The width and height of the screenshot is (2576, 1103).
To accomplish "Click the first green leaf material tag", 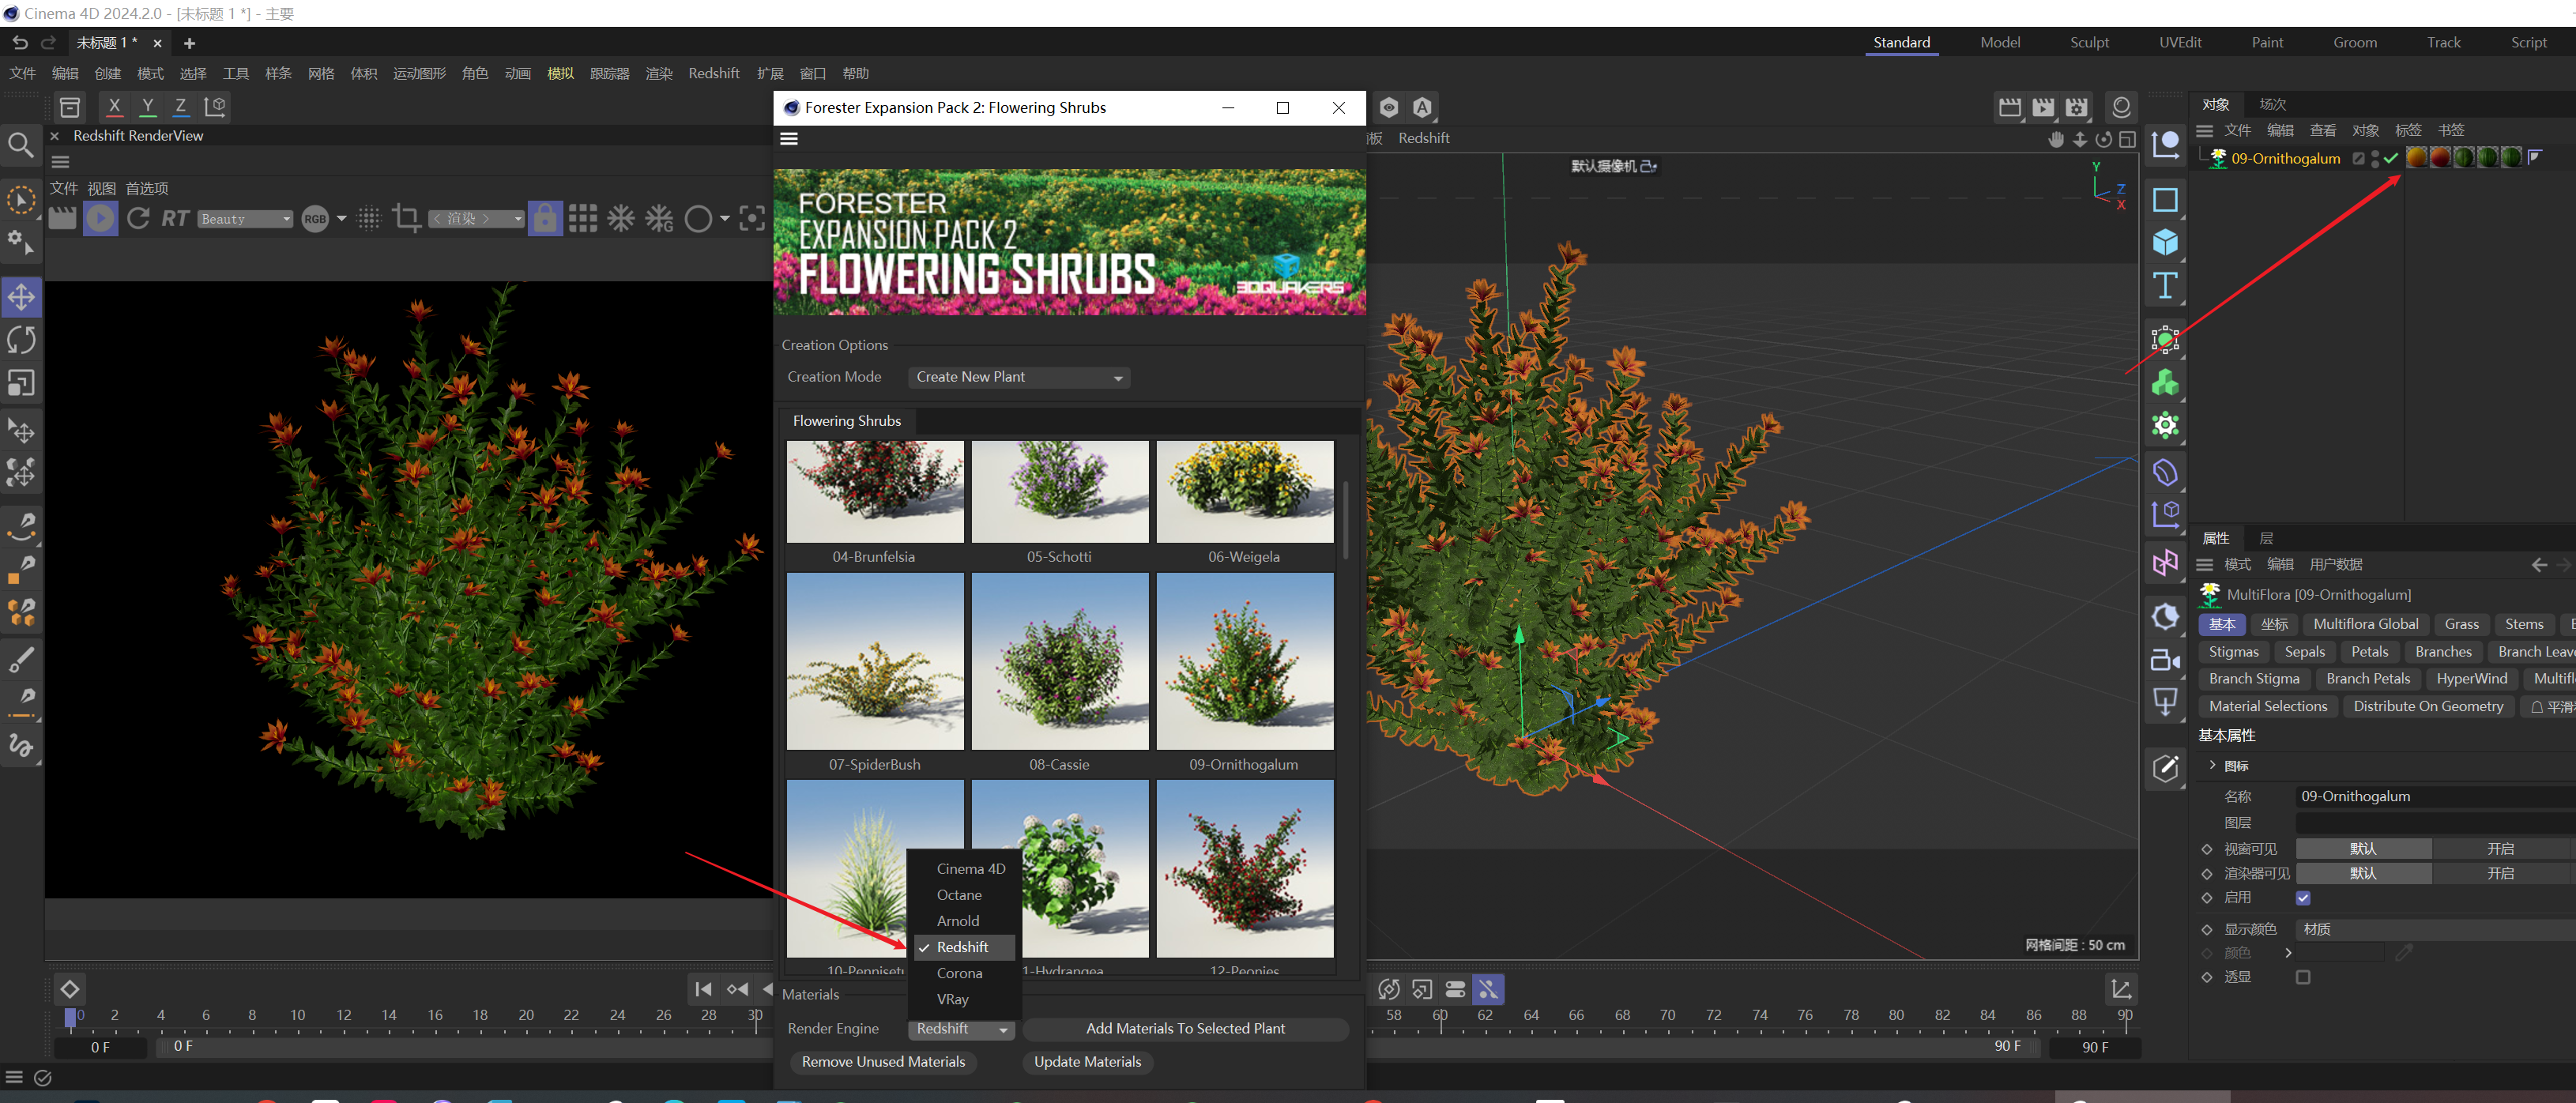I will 2464,158.
